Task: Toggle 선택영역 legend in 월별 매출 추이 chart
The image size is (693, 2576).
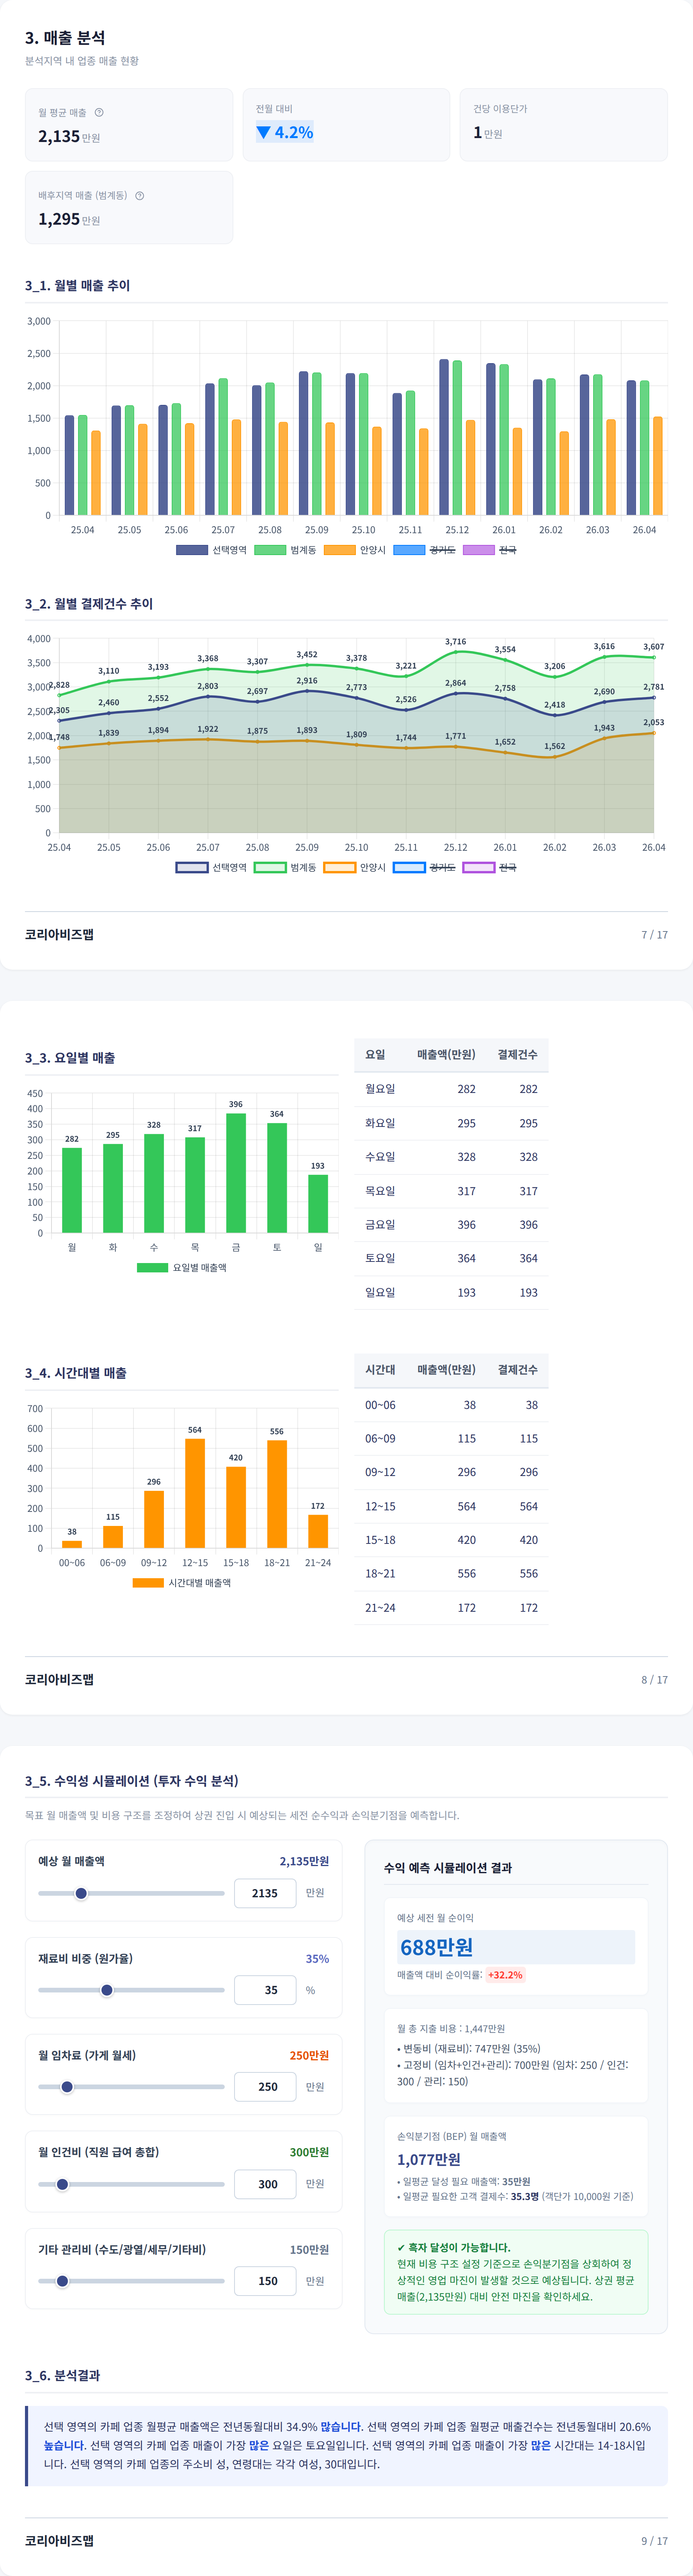Action: tap(211, 550)
